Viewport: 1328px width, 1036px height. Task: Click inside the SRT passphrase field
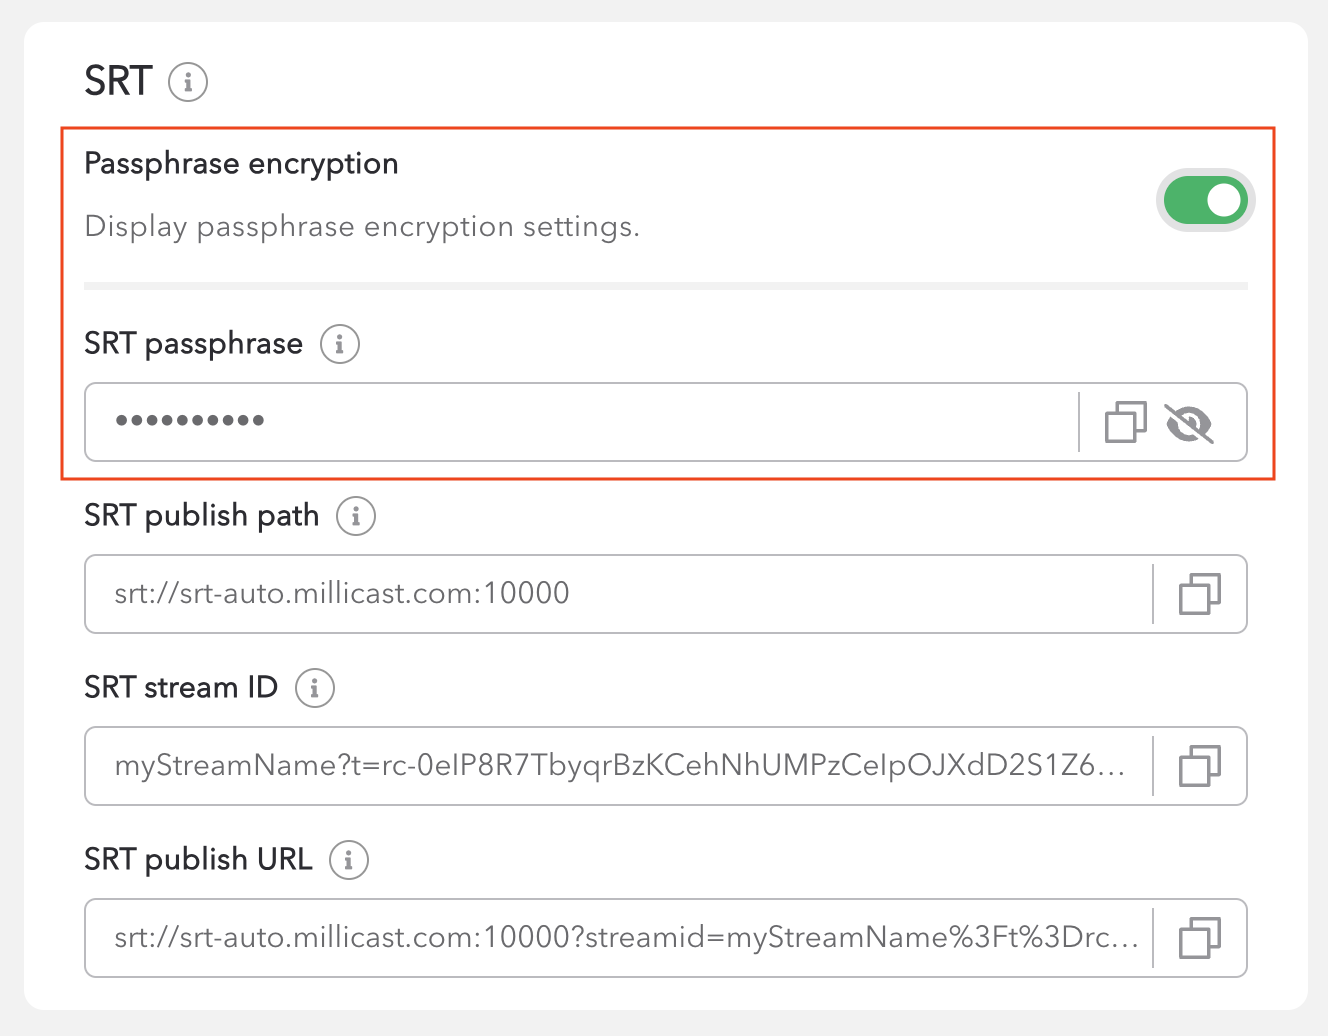coord(580,422)
